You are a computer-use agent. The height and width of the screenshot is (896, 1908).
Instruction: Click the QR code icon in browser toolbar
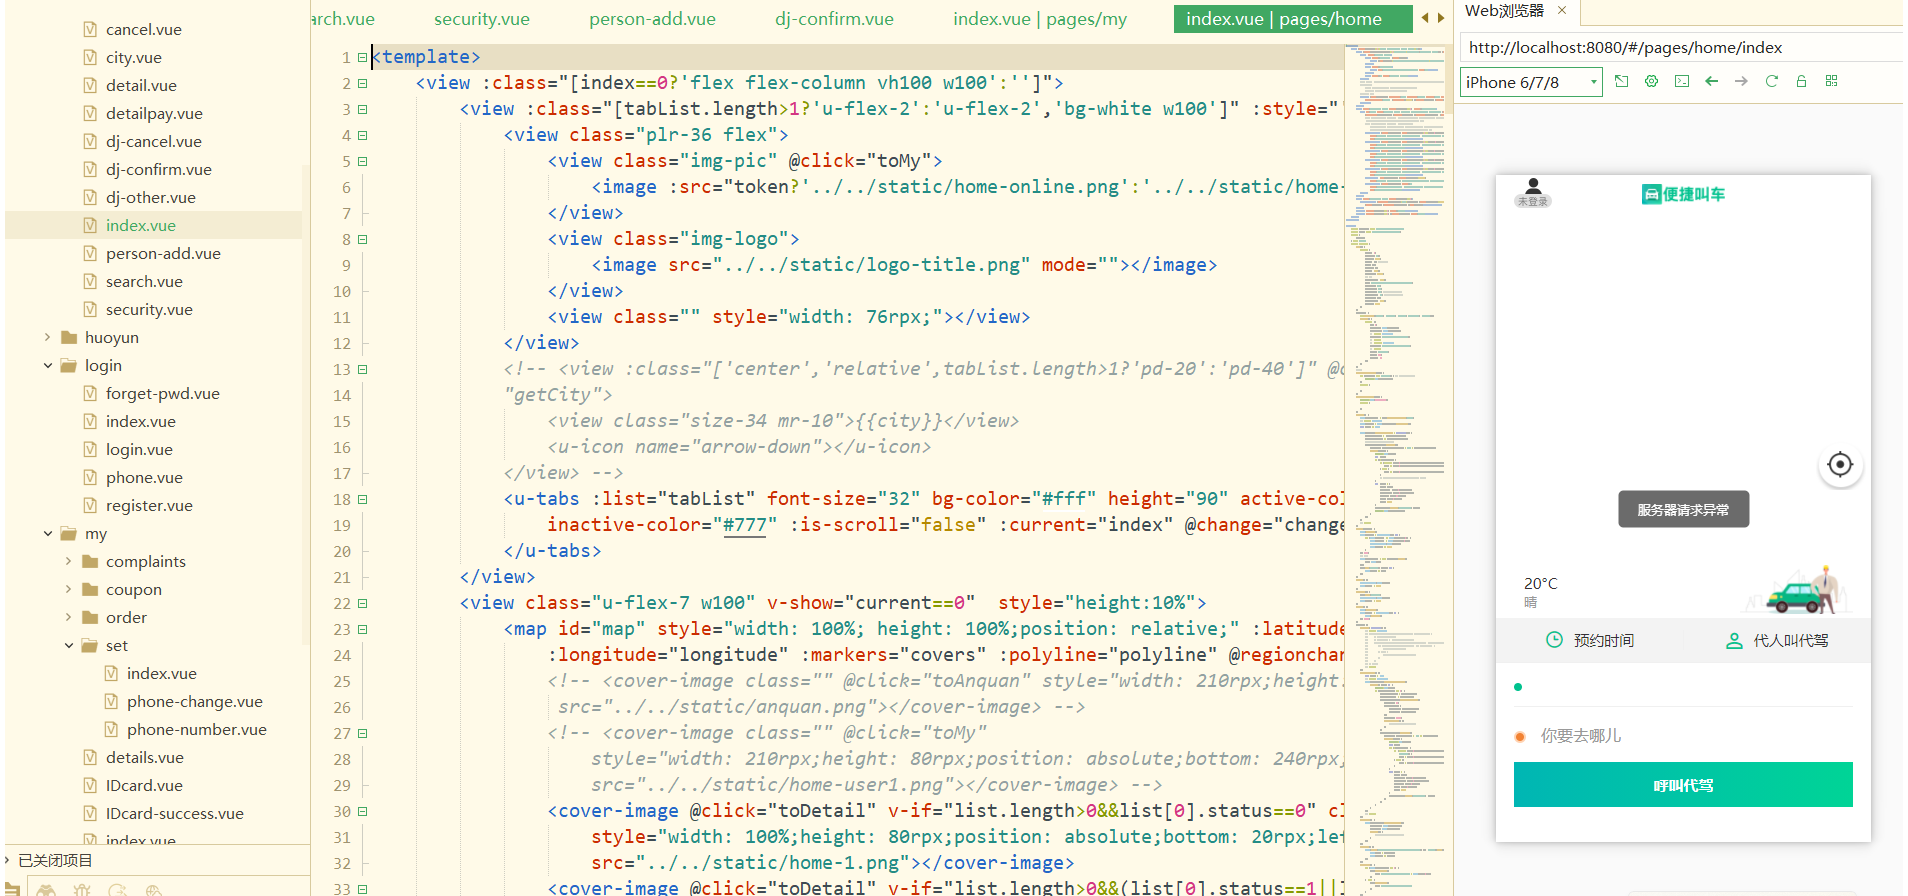(x=1831, y=82)
